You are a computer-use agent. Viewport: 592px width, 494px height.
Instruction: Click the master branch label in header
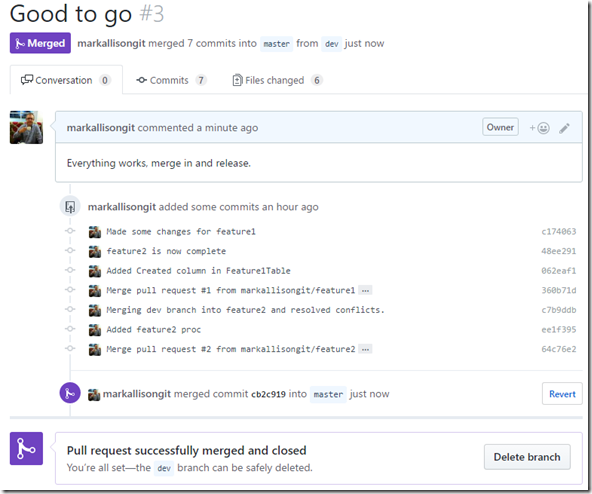coord(276,44)
